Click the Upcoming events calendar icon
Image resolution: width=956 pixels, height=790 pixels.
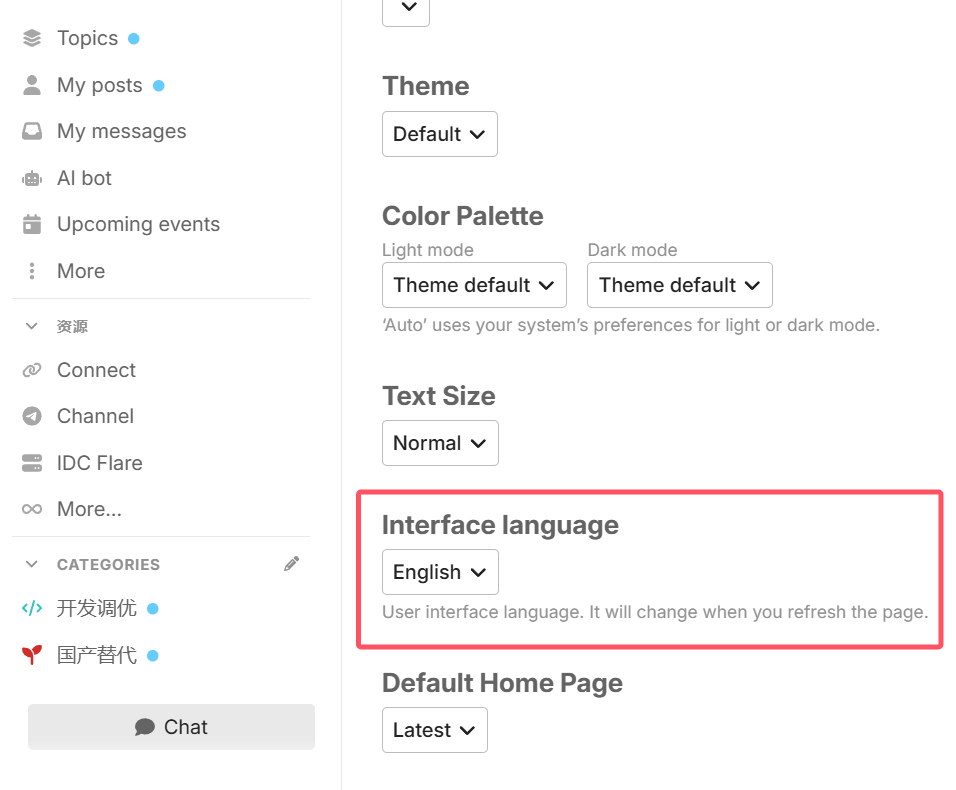click(x=32, y=224)
